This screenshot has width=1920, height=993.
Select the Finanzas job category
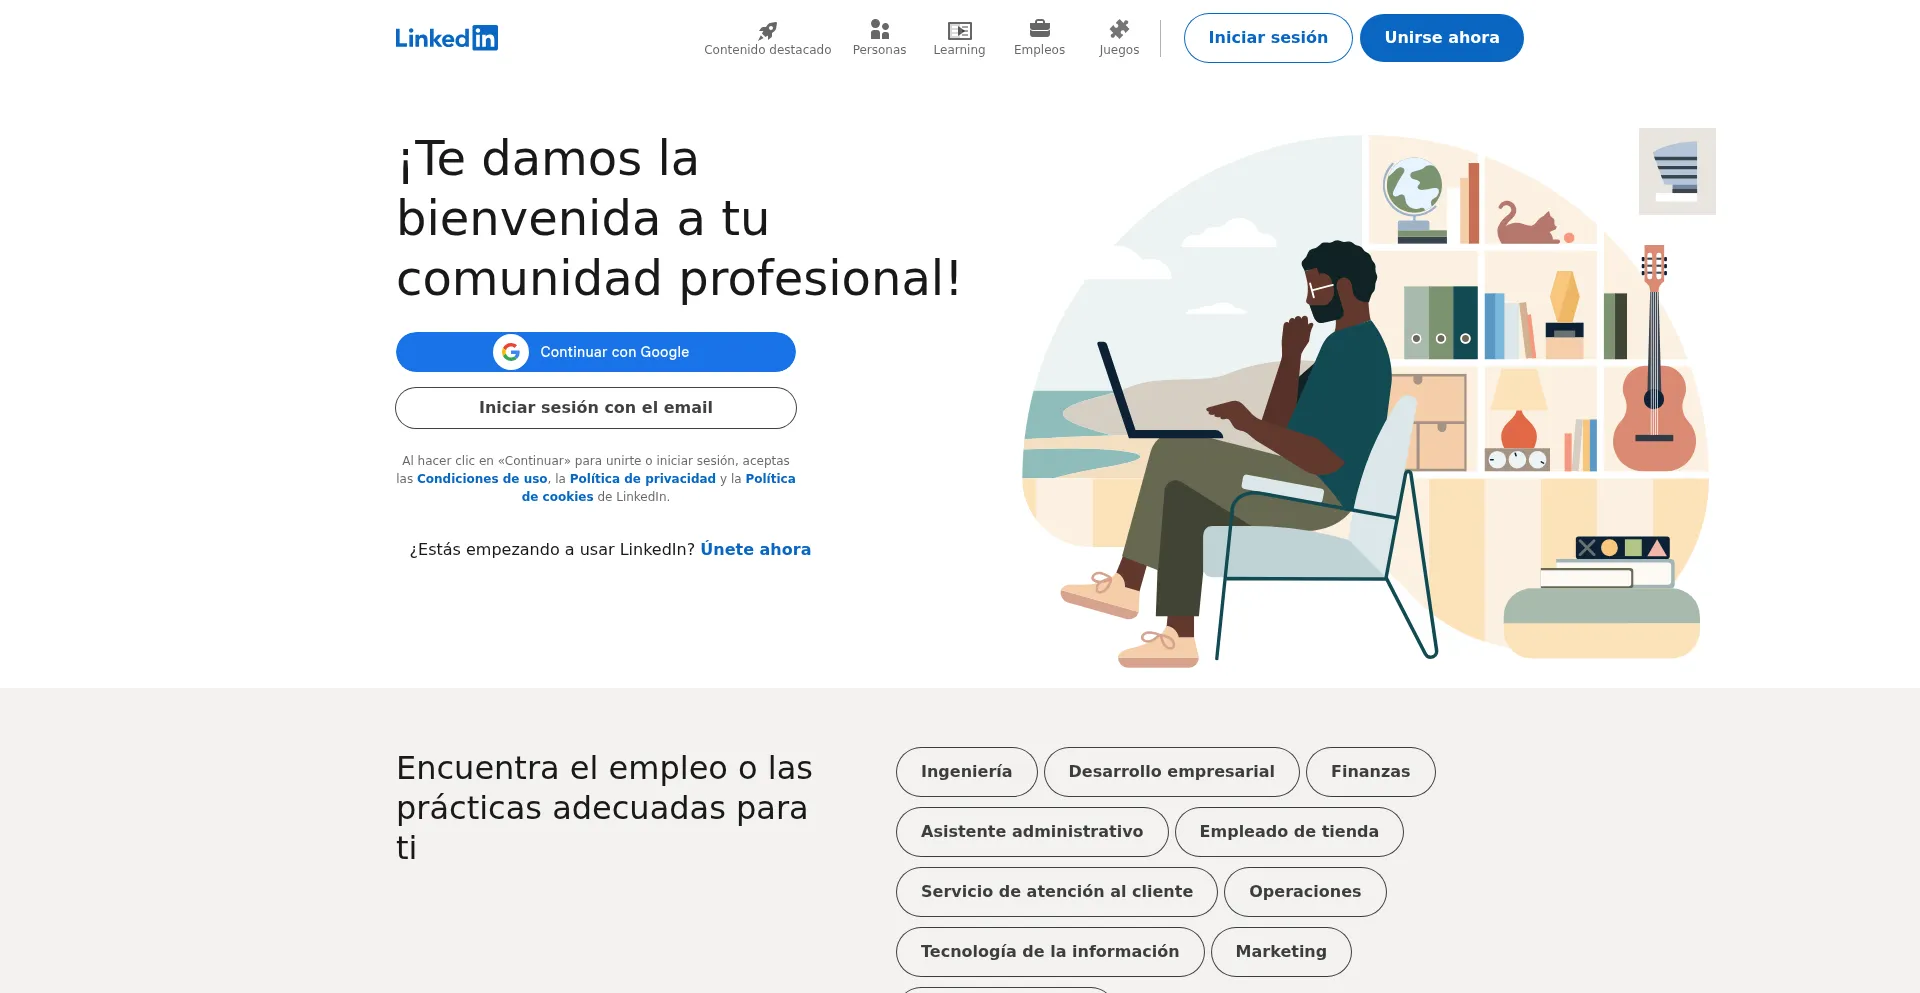1370,772
